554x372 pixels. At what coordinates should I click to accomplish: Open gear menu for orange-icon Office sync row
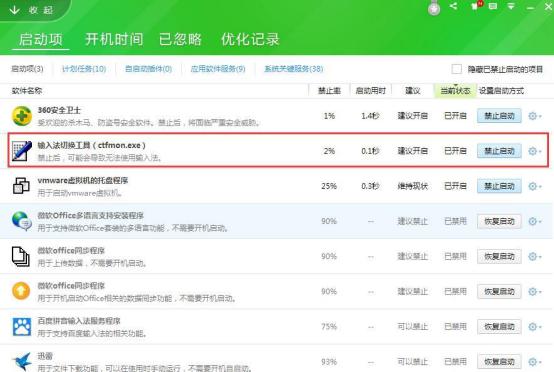535,291
